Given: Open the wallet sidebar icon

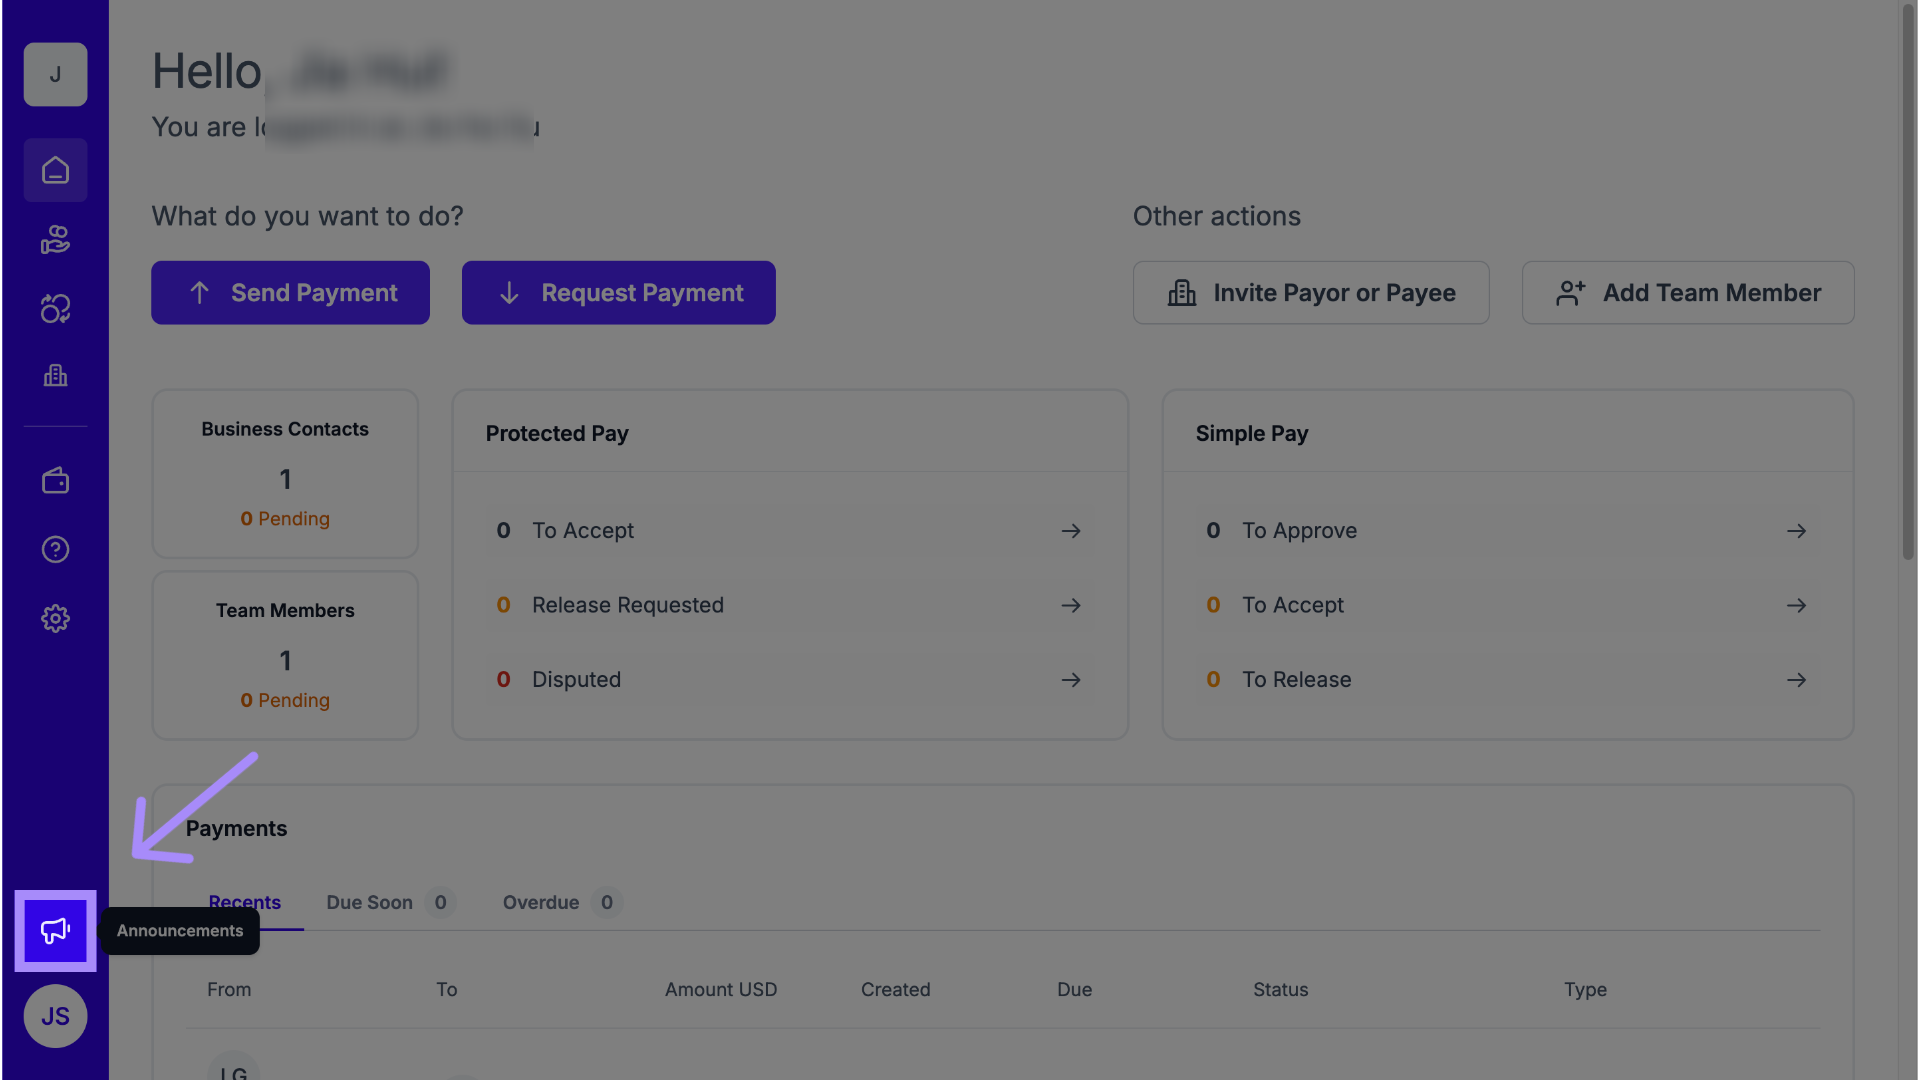Looking at the screenshot, I should 55,481.
